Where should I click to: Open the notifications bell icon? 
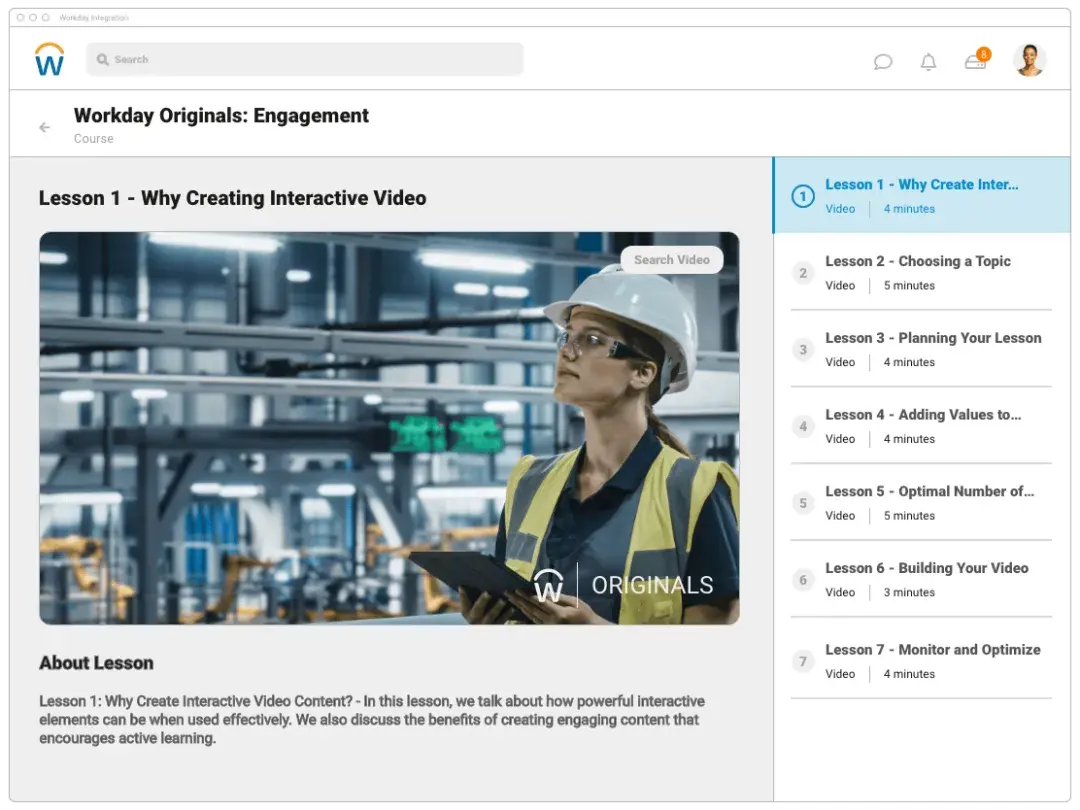click(x=928, y=62)
